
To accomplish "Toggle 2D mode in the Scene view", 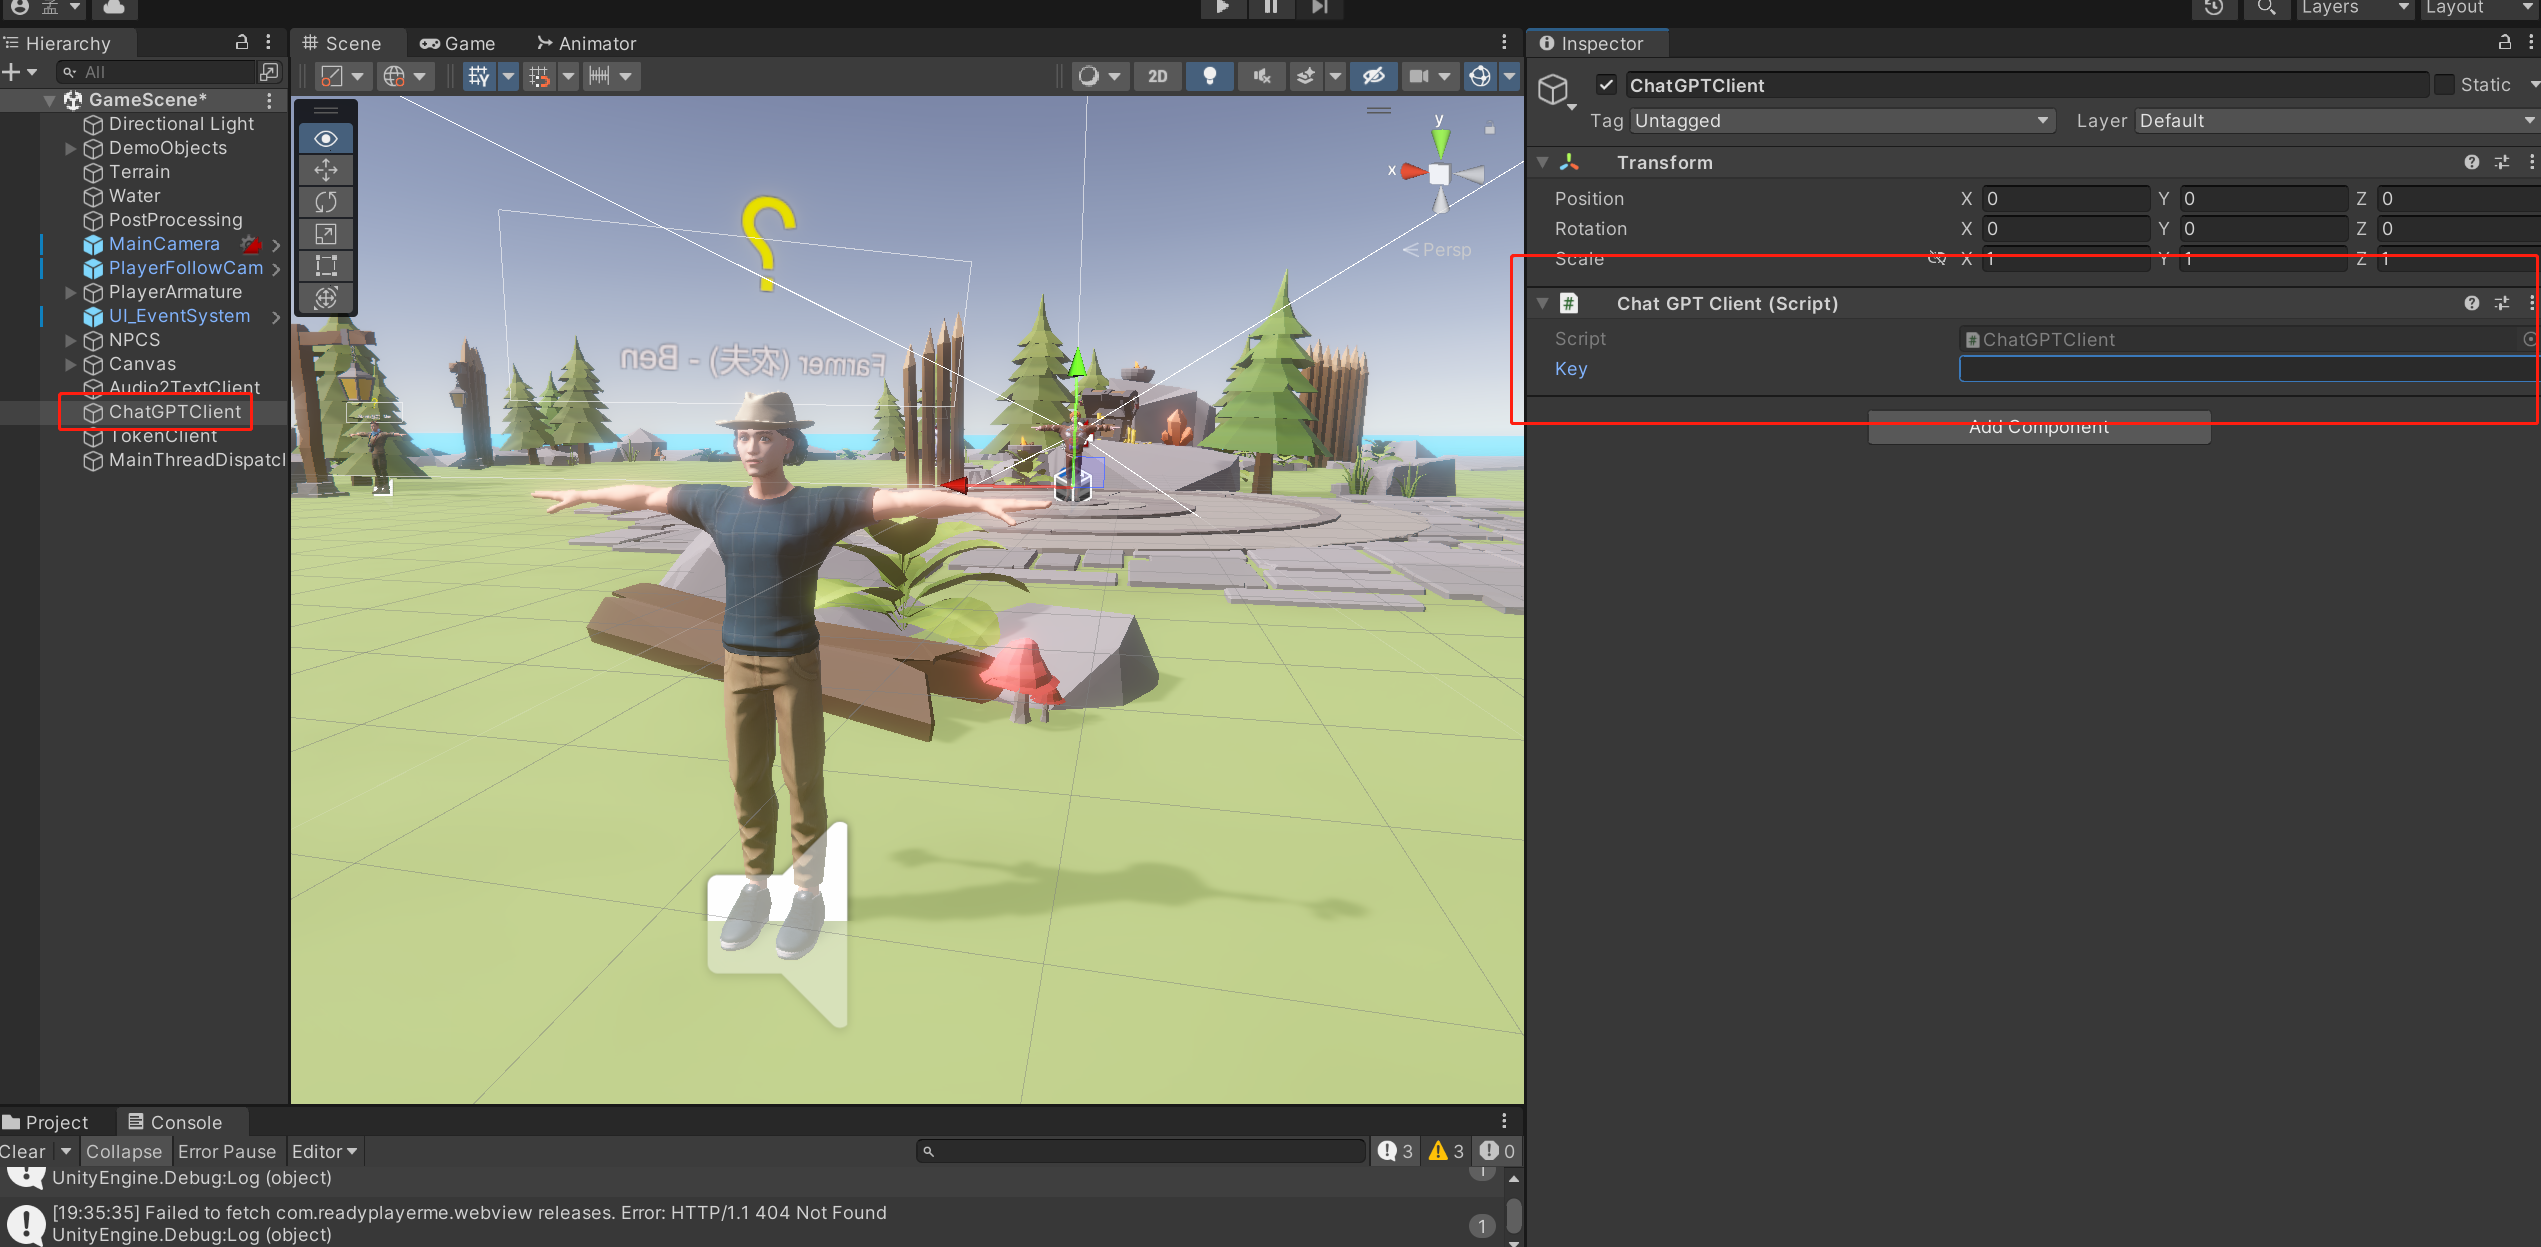I will pyautogui.click(x=1157, y=76).
